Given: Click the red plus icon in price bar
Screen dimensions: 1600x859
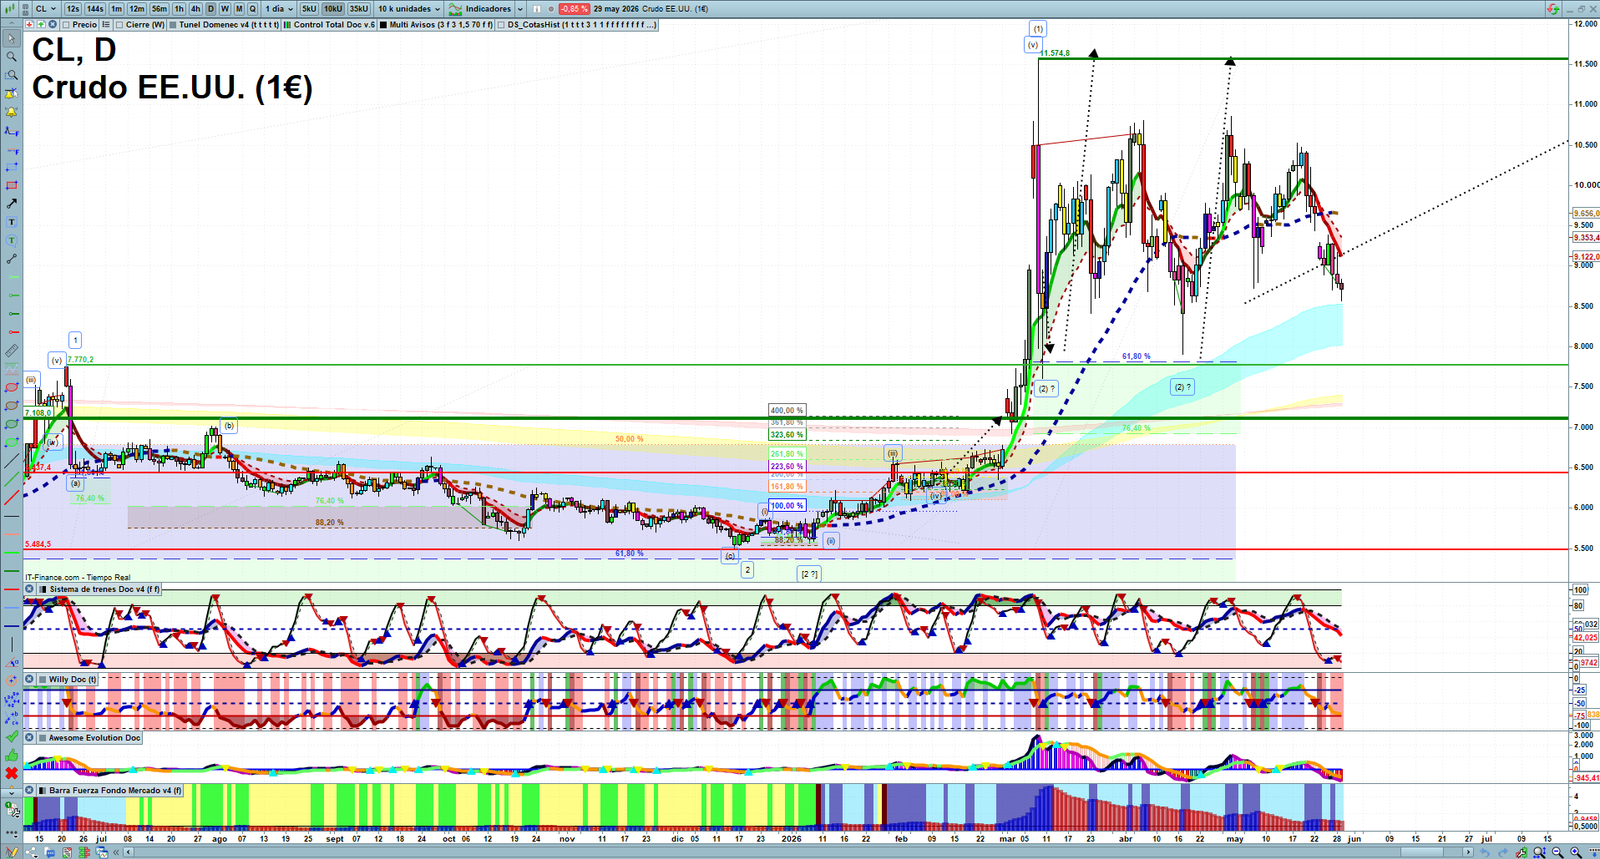Looking at the screenshot, I should point(29,24).
